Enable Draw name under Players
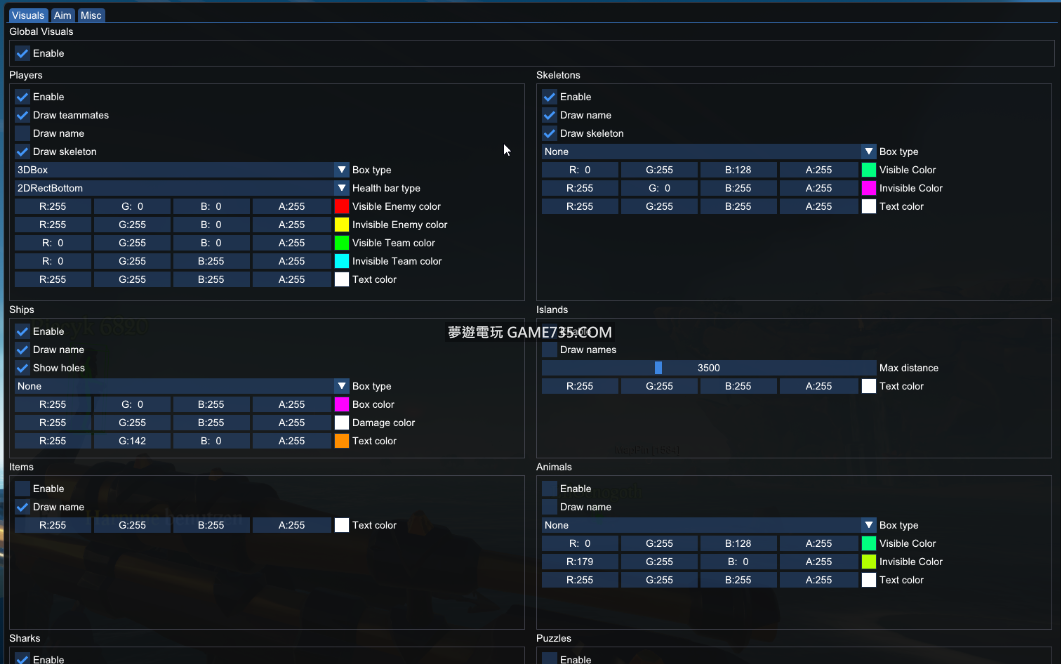1061x664 pixels. point(22,133)
